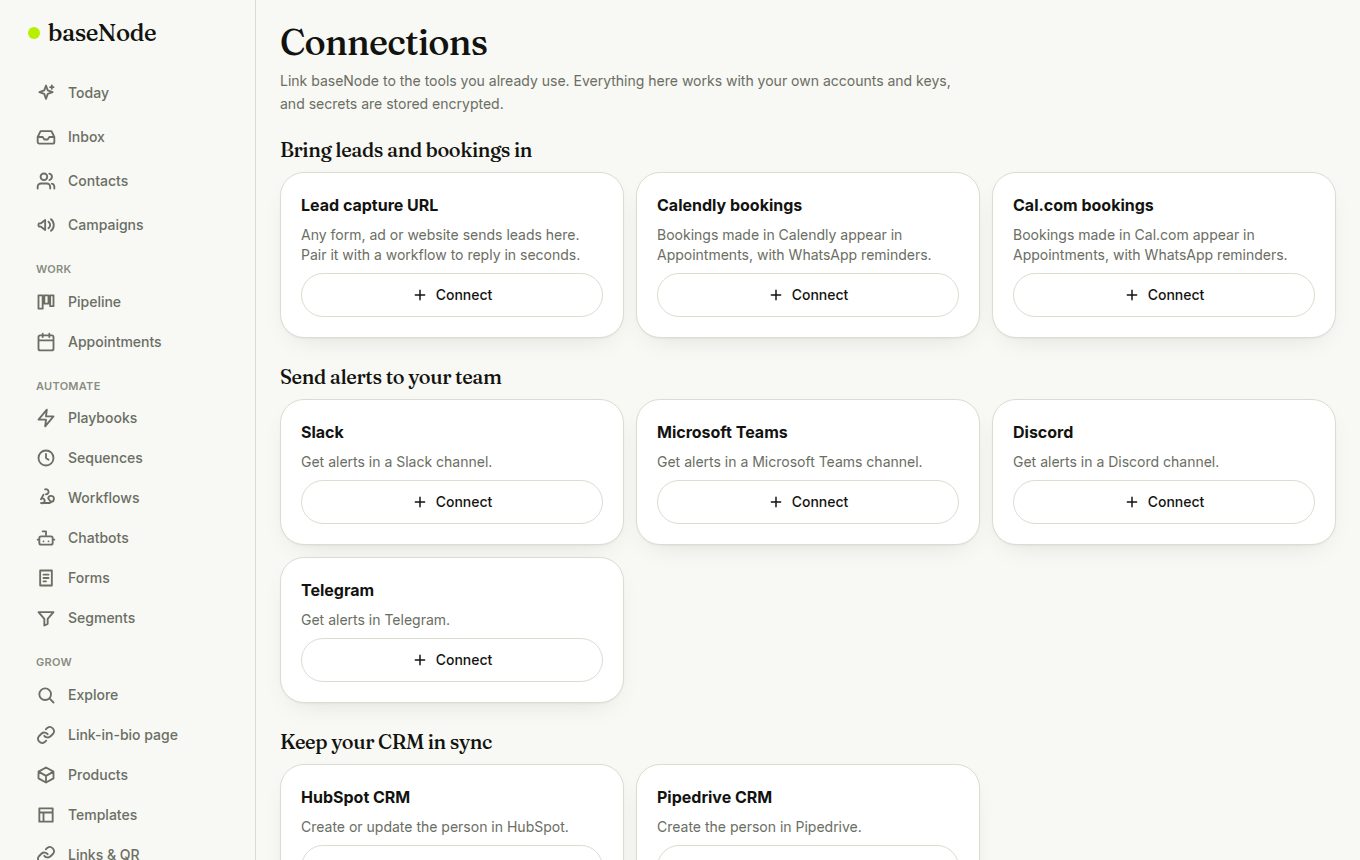Click the 'Send alerts to your team' heading
The width and height of the screenshot is (1360, 860).
click(391, 377)
